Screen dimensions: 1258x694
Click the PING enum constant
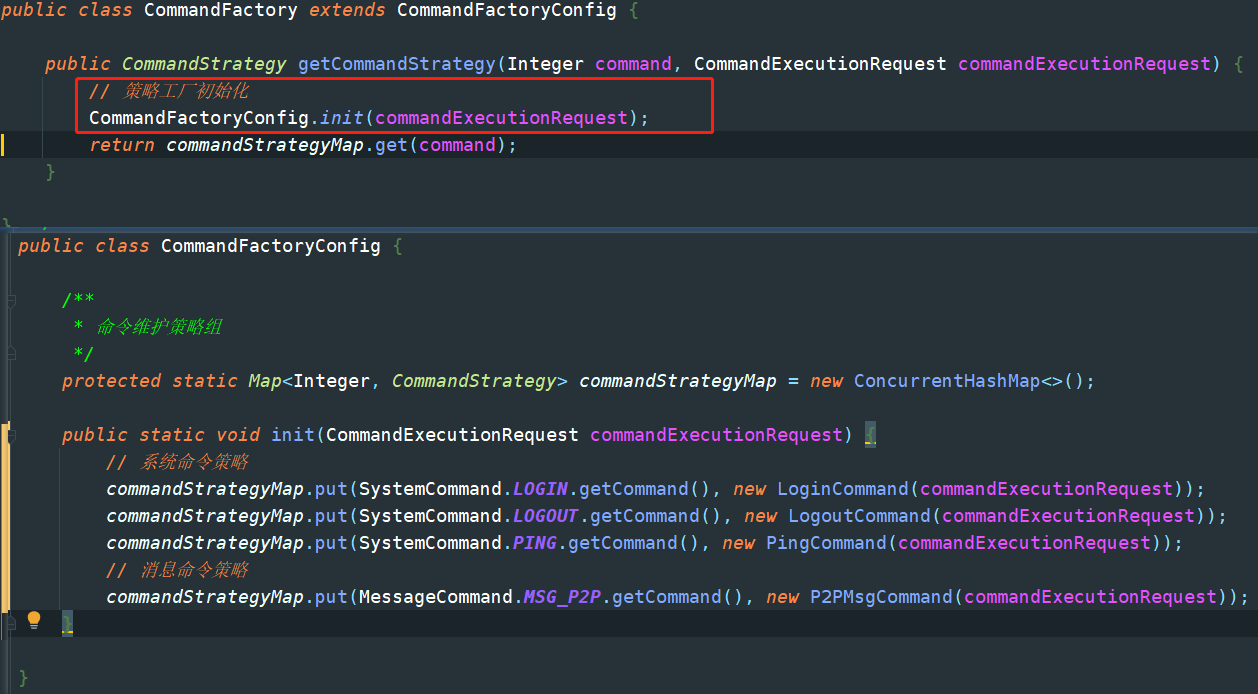534,543
